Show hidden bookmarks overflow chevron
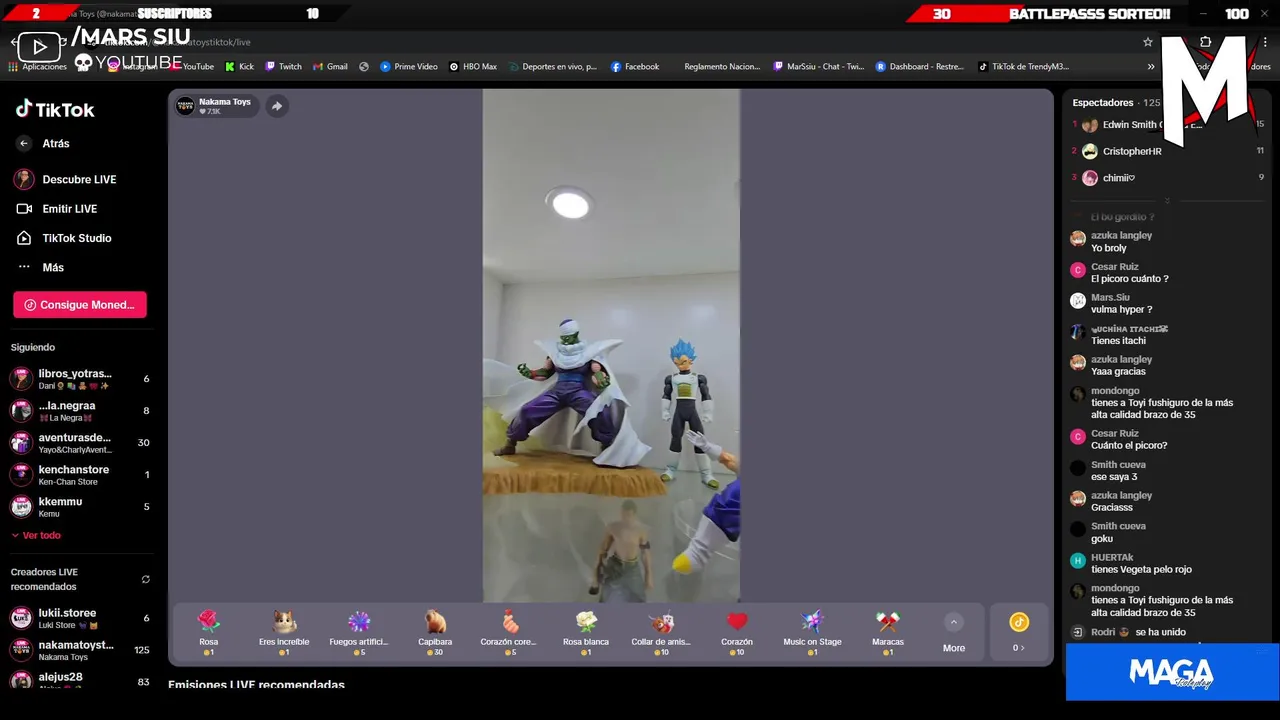Screen dimensions: 1280x720 (x=1151, y=67)
